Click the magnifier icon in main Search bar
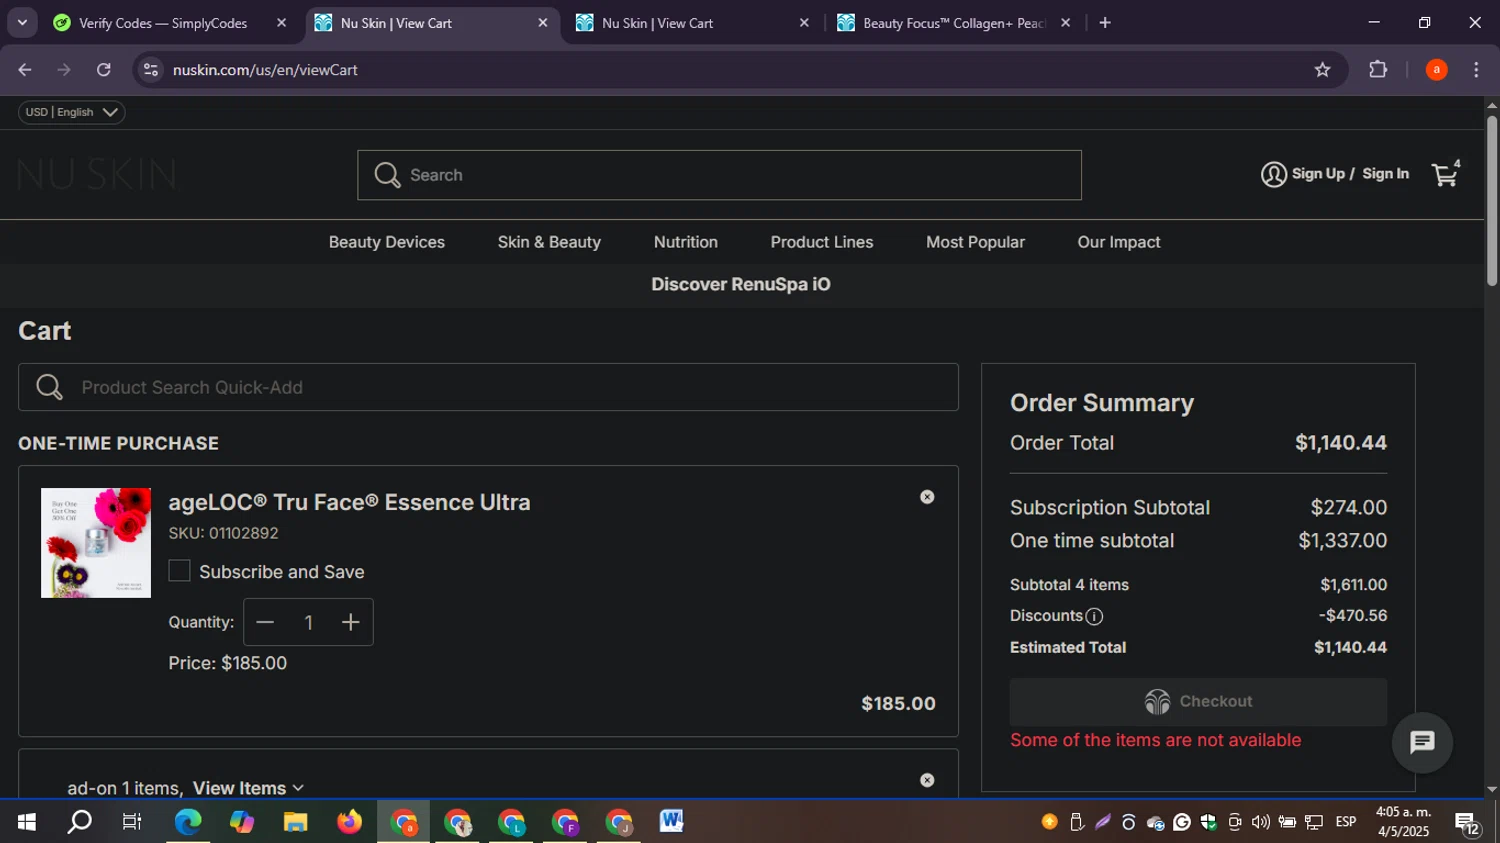The image size is (1500, 843). [x=387, y=175]
